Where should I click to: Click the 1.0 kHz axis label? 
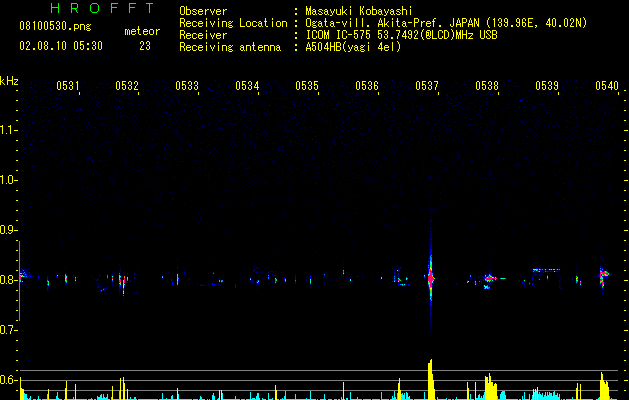click(9, 180)
